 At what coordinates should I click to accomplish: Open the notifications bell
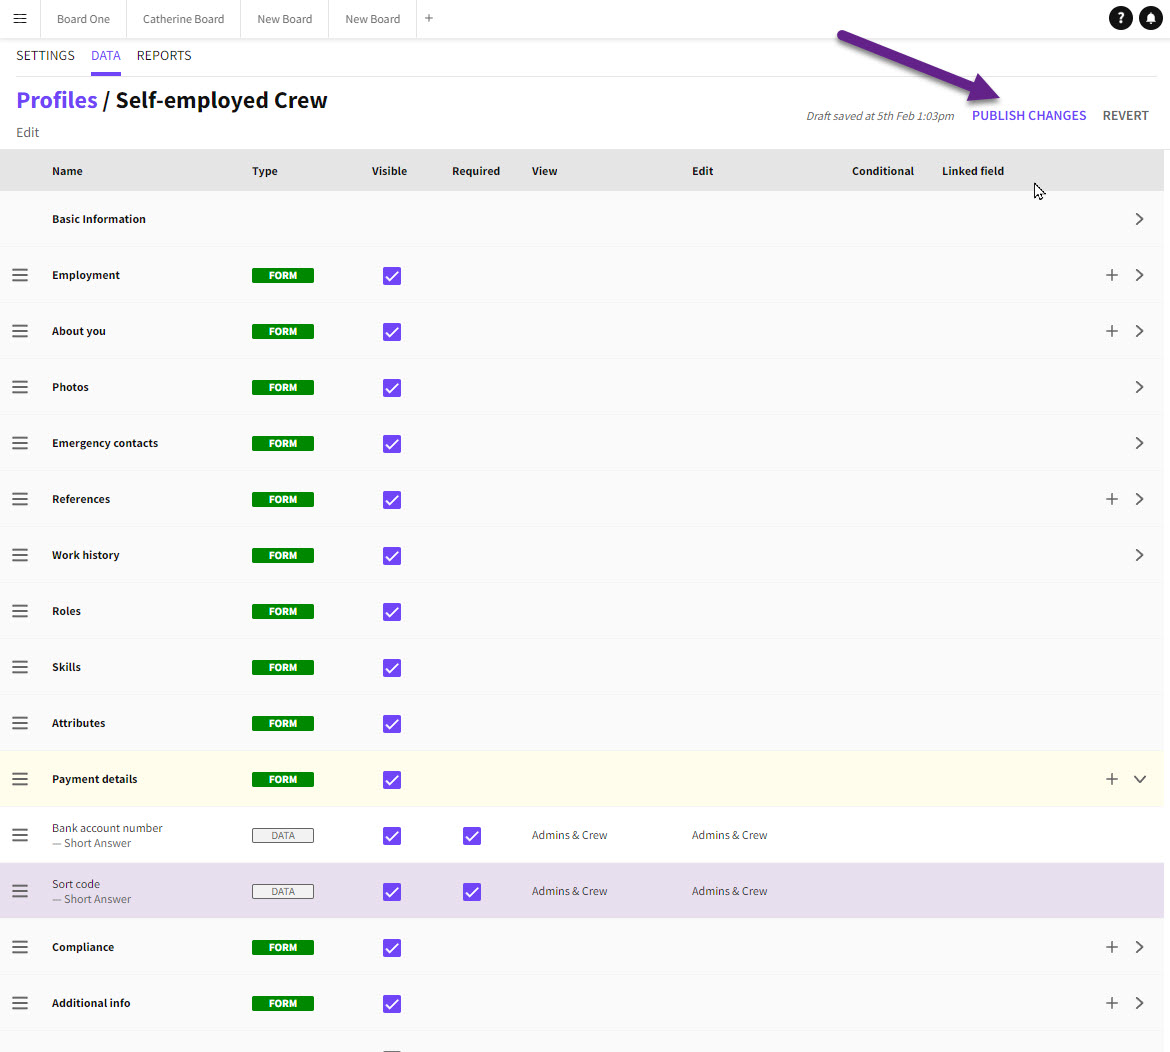(x=1150, y=19)
